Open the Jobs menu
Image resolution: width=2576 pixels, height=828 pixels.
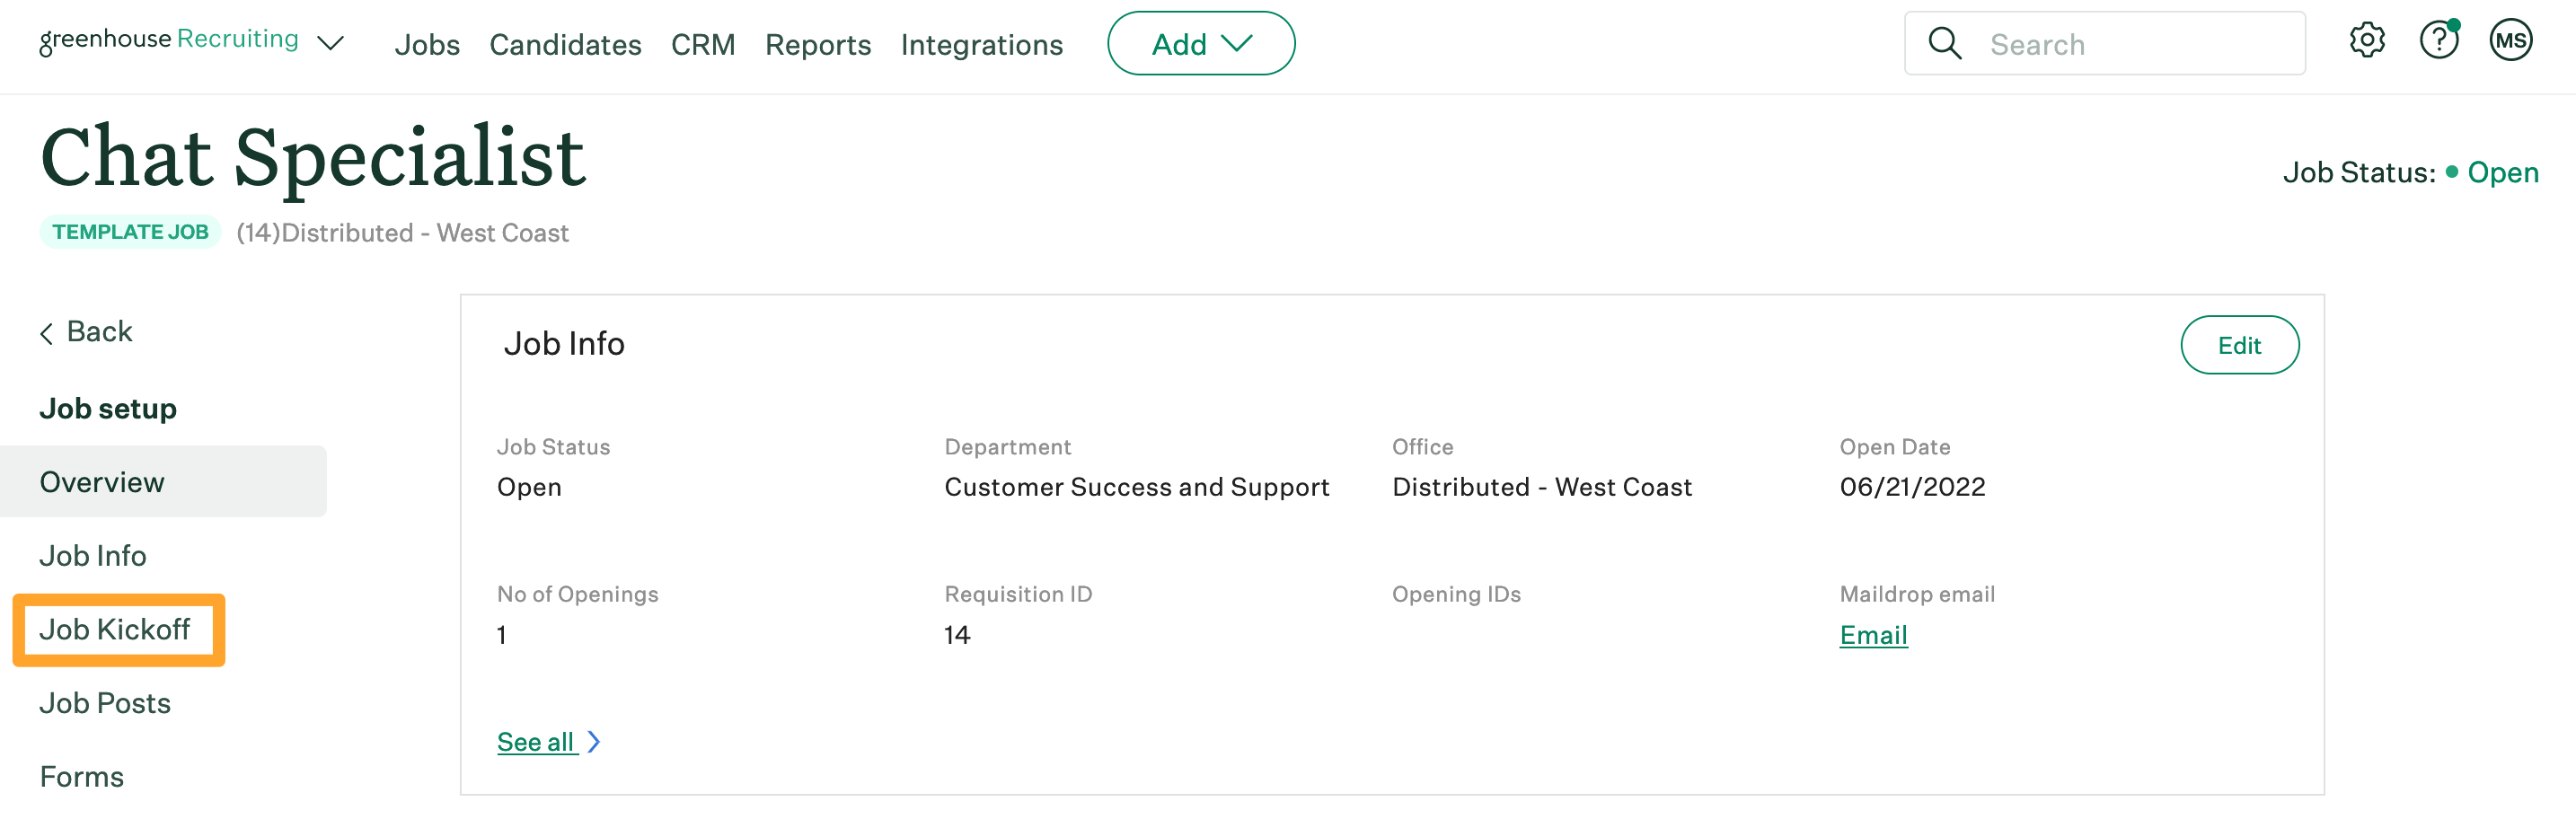point(427,45)
